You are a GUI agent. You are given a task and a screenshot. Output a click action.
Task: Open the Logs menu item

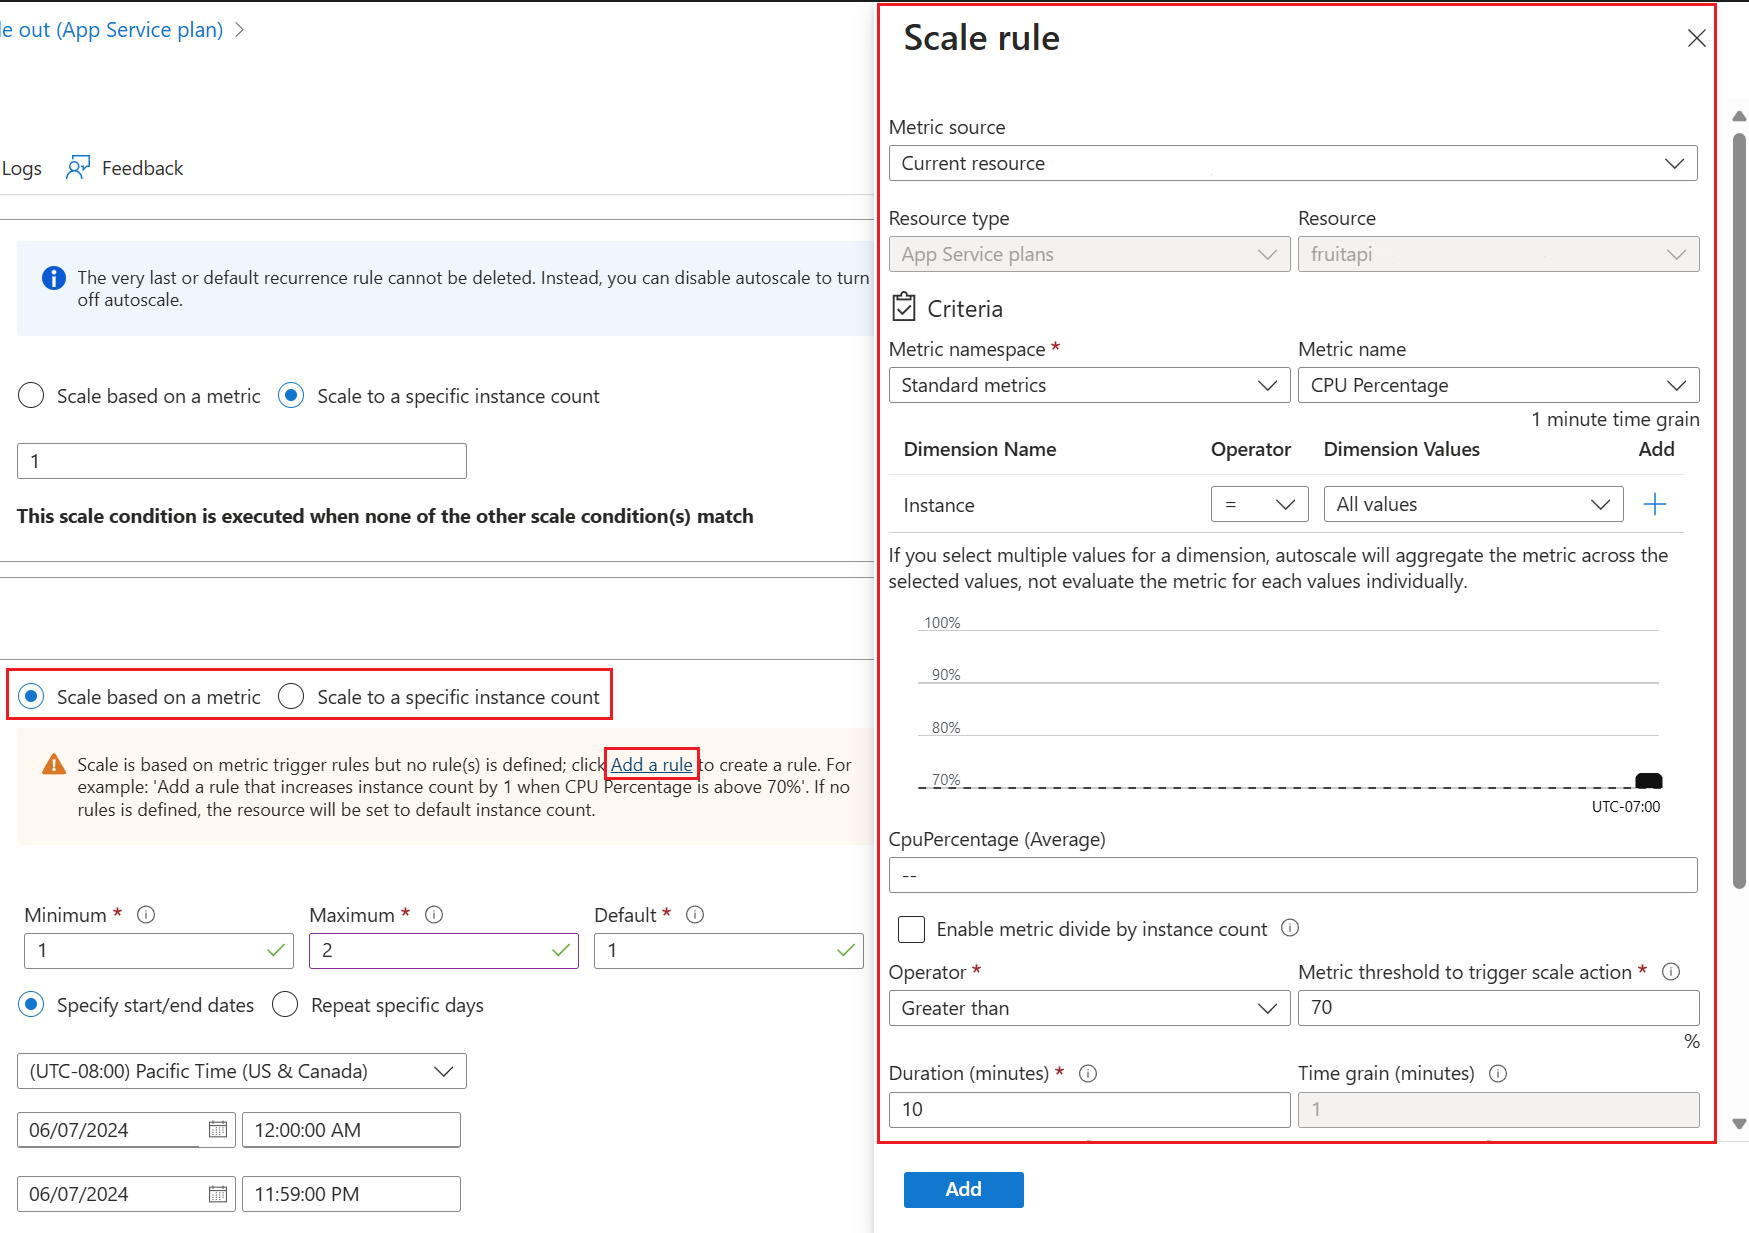tap(21, 168)
